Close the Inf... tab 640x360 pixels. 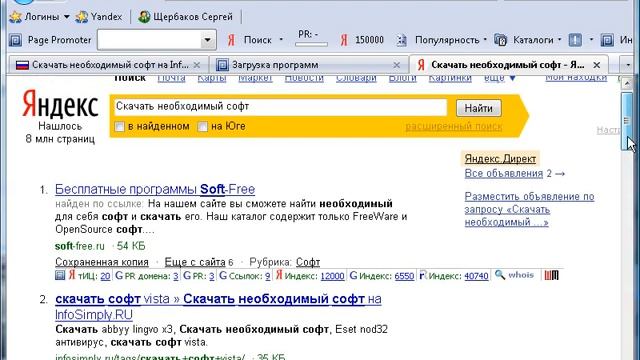coord(197,65)
